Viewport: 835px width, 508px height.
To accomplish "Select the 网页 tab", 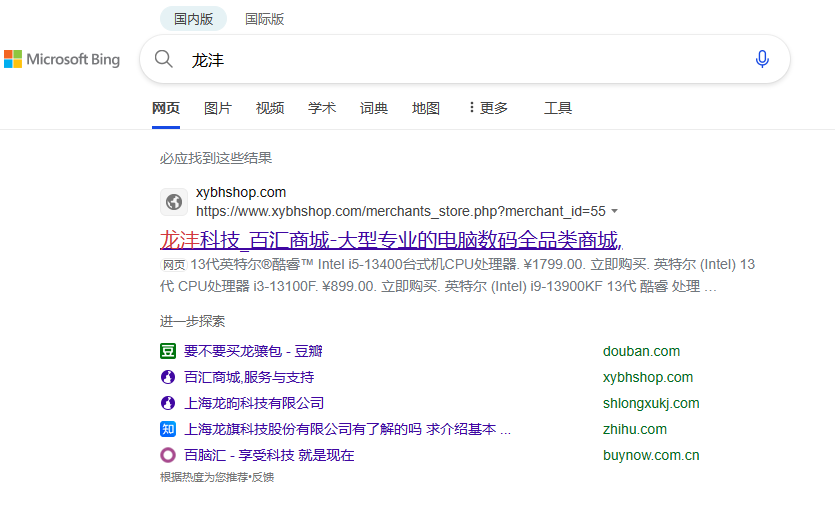I will (x=166, y=108).
